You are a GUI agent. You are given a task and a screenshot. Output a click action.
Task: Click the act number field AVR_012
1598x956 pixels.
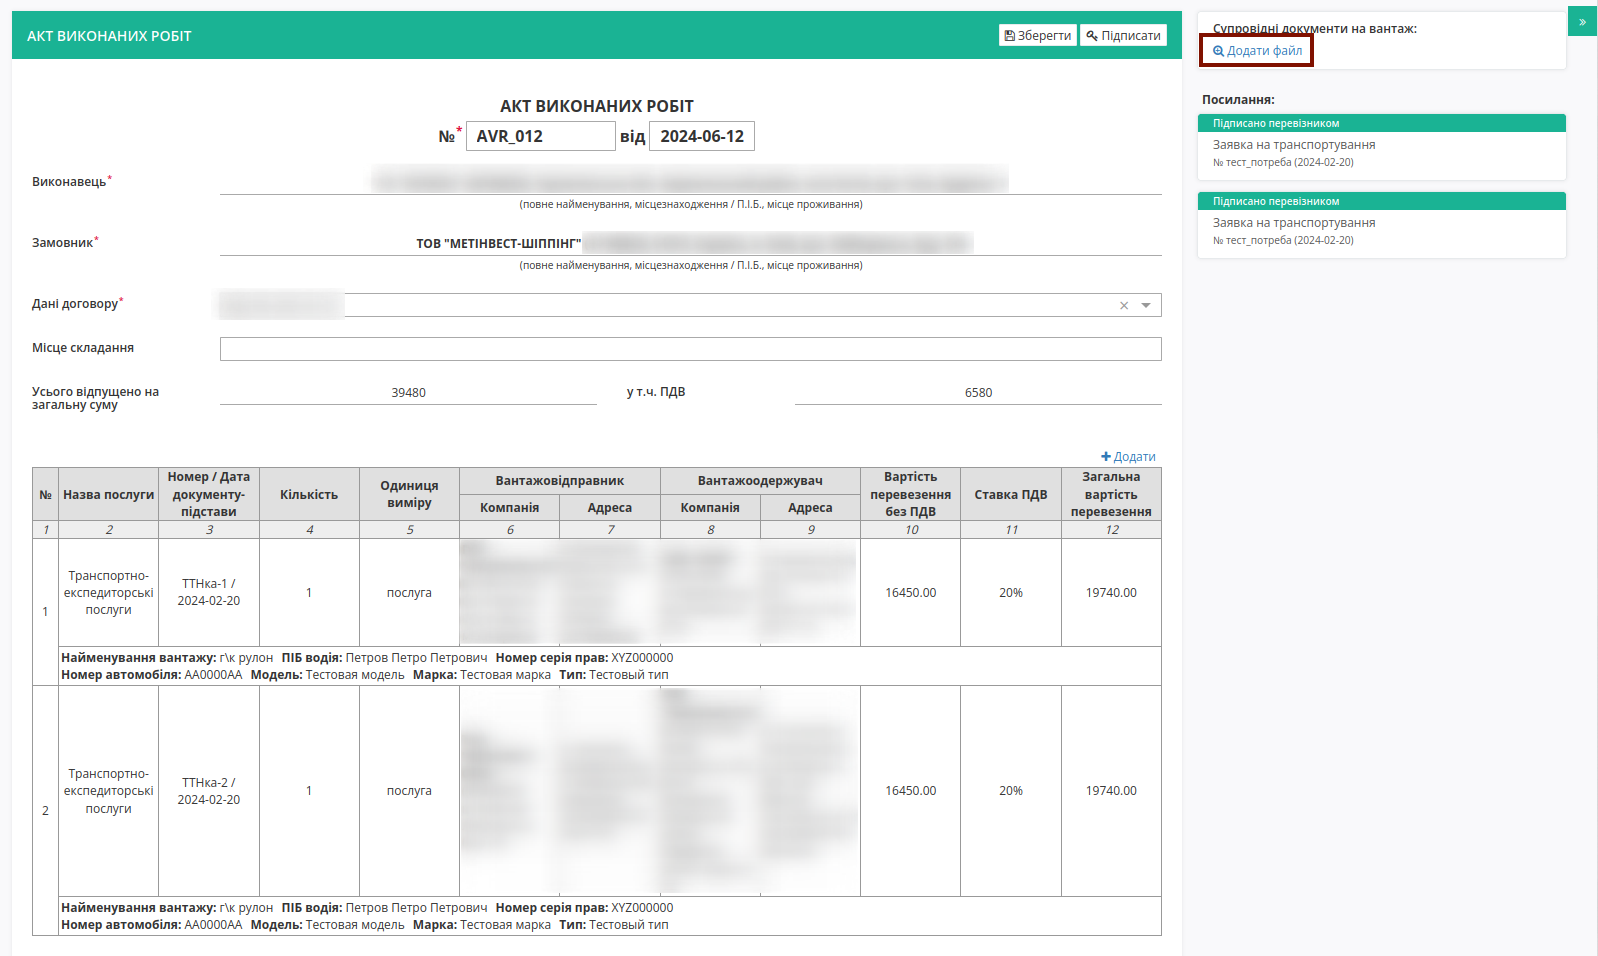540,136
